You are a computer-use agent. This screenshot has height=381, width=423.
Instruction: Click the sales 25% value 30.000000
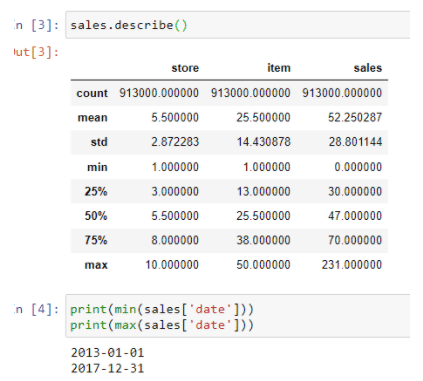point(355,191)
